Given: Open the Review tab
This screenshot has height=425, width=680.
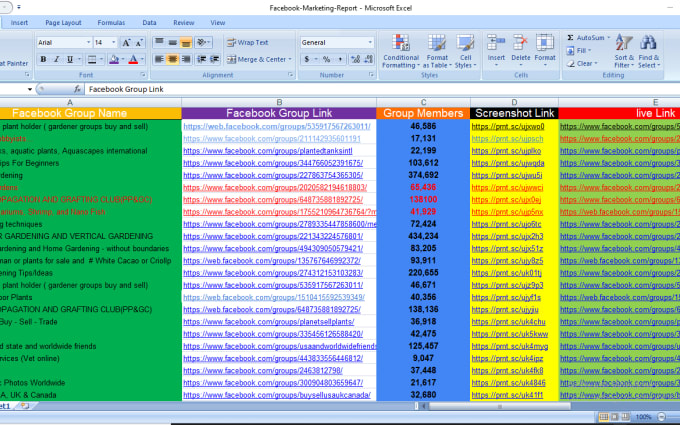Looking at the screenshot, I should (183, 23).
